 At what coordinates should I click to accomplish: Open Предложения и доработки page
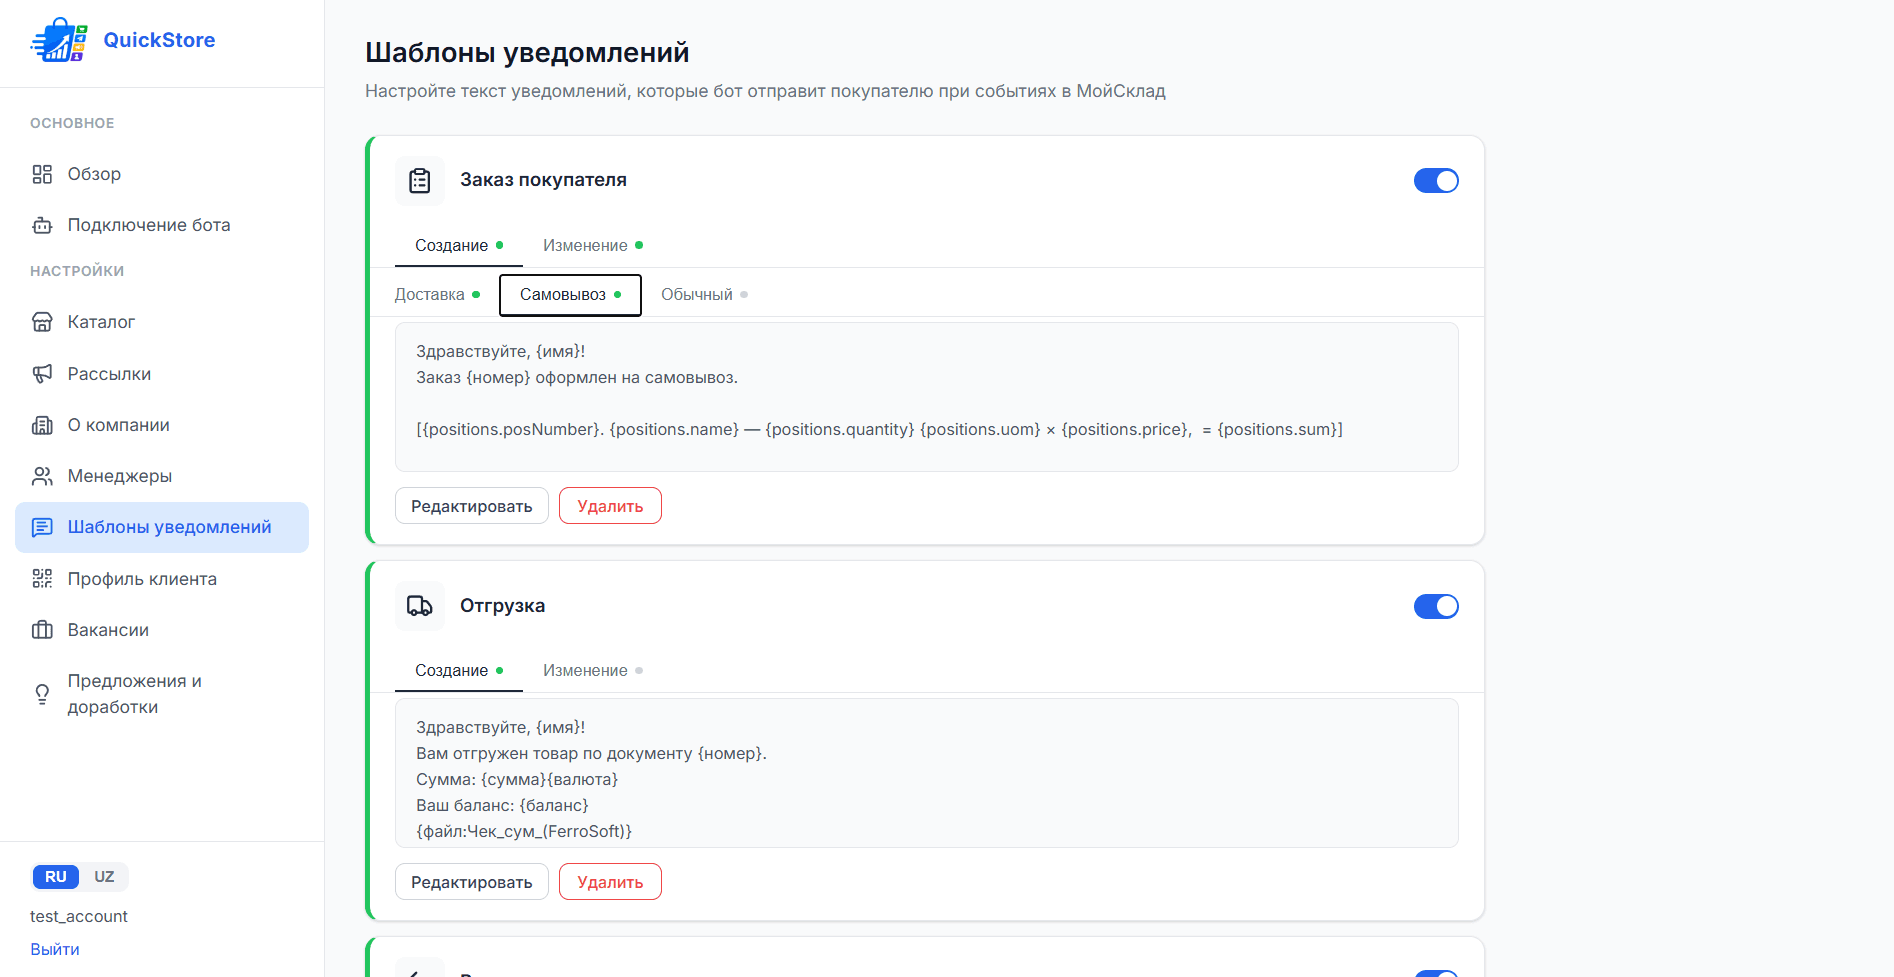click(162, 694)
